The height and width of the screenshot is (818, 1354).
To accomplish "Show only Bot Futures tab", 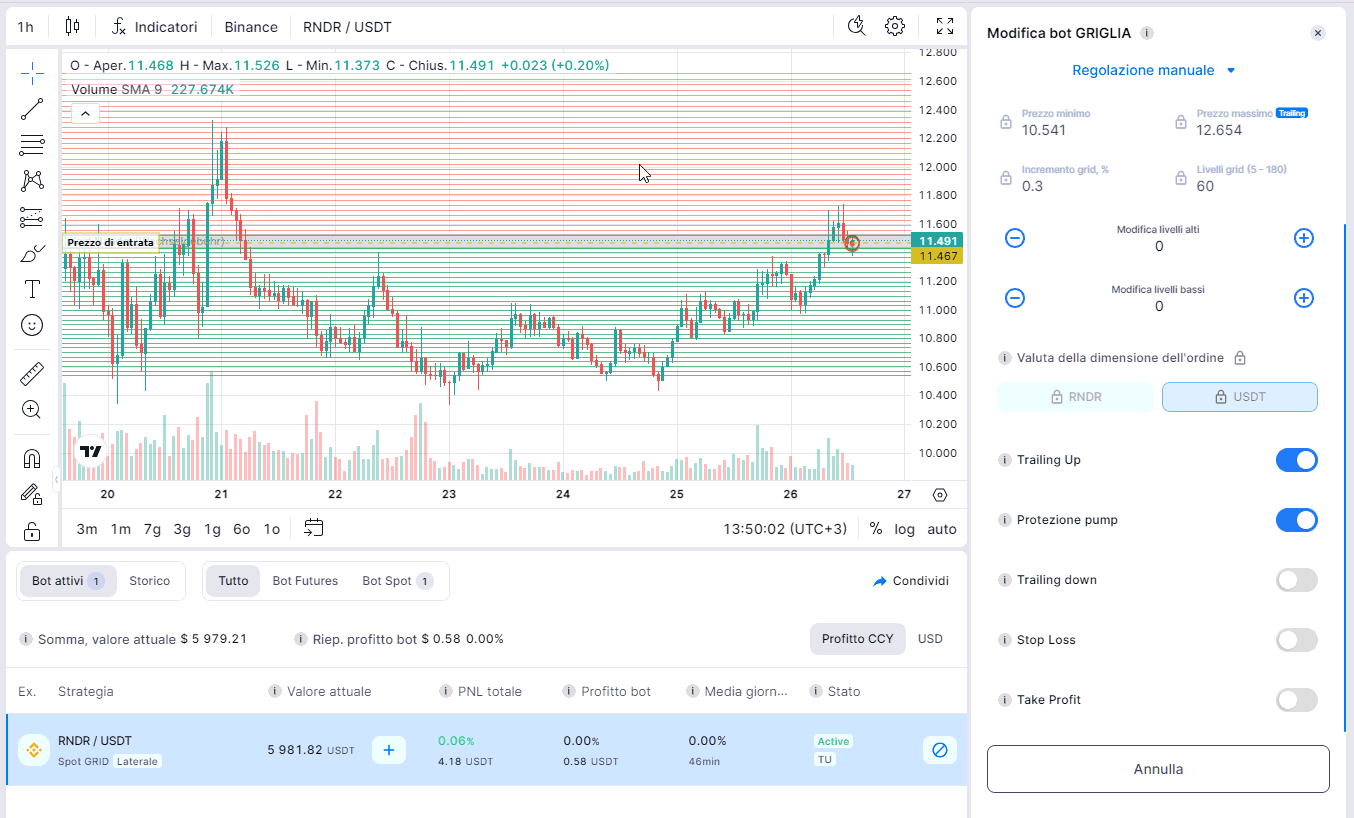I will tap(305, 581).
